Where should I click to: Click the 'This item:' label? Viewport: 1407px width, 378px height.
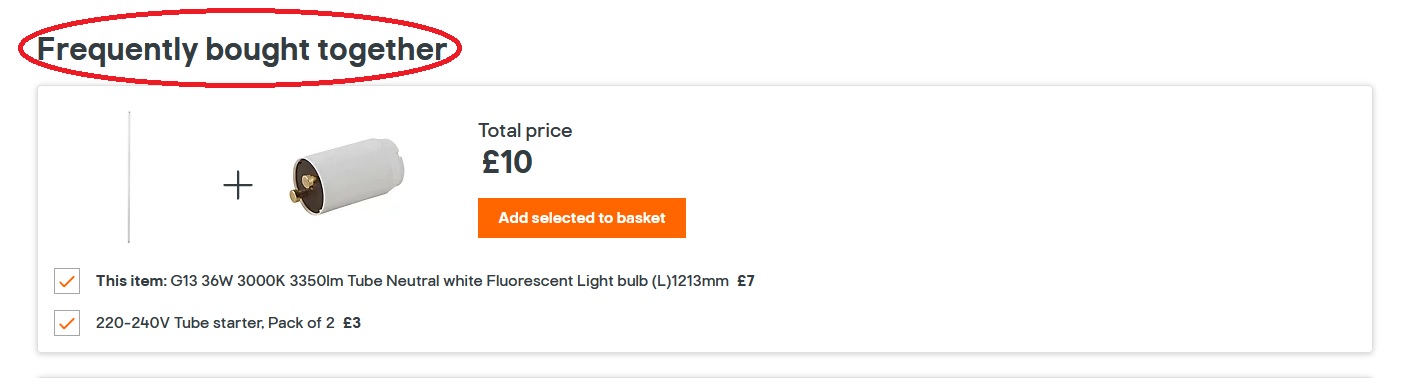click(131, 281)
